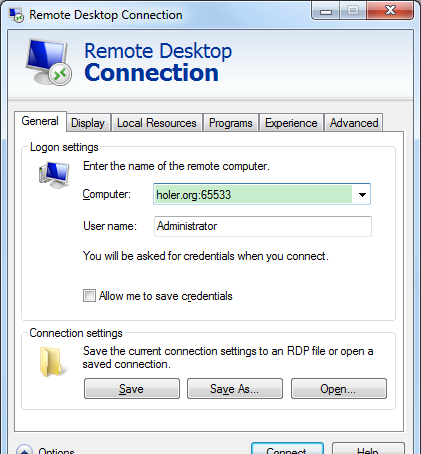Image resolution: width=421 pixels, height=454 pixels.
Task: Click the Open... button
Action: point(339,389)
